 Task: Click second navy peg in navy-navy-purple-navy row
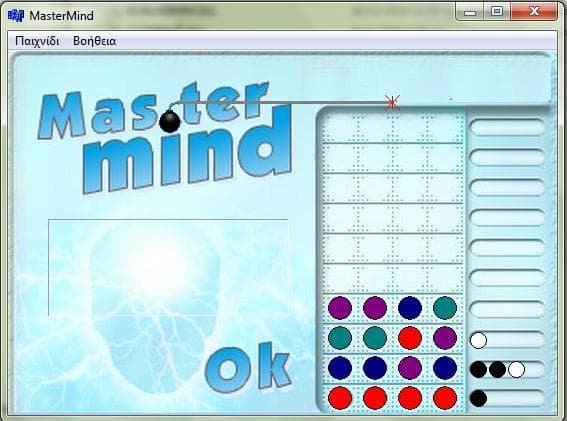pyautogui.click(x=375, y=368)
